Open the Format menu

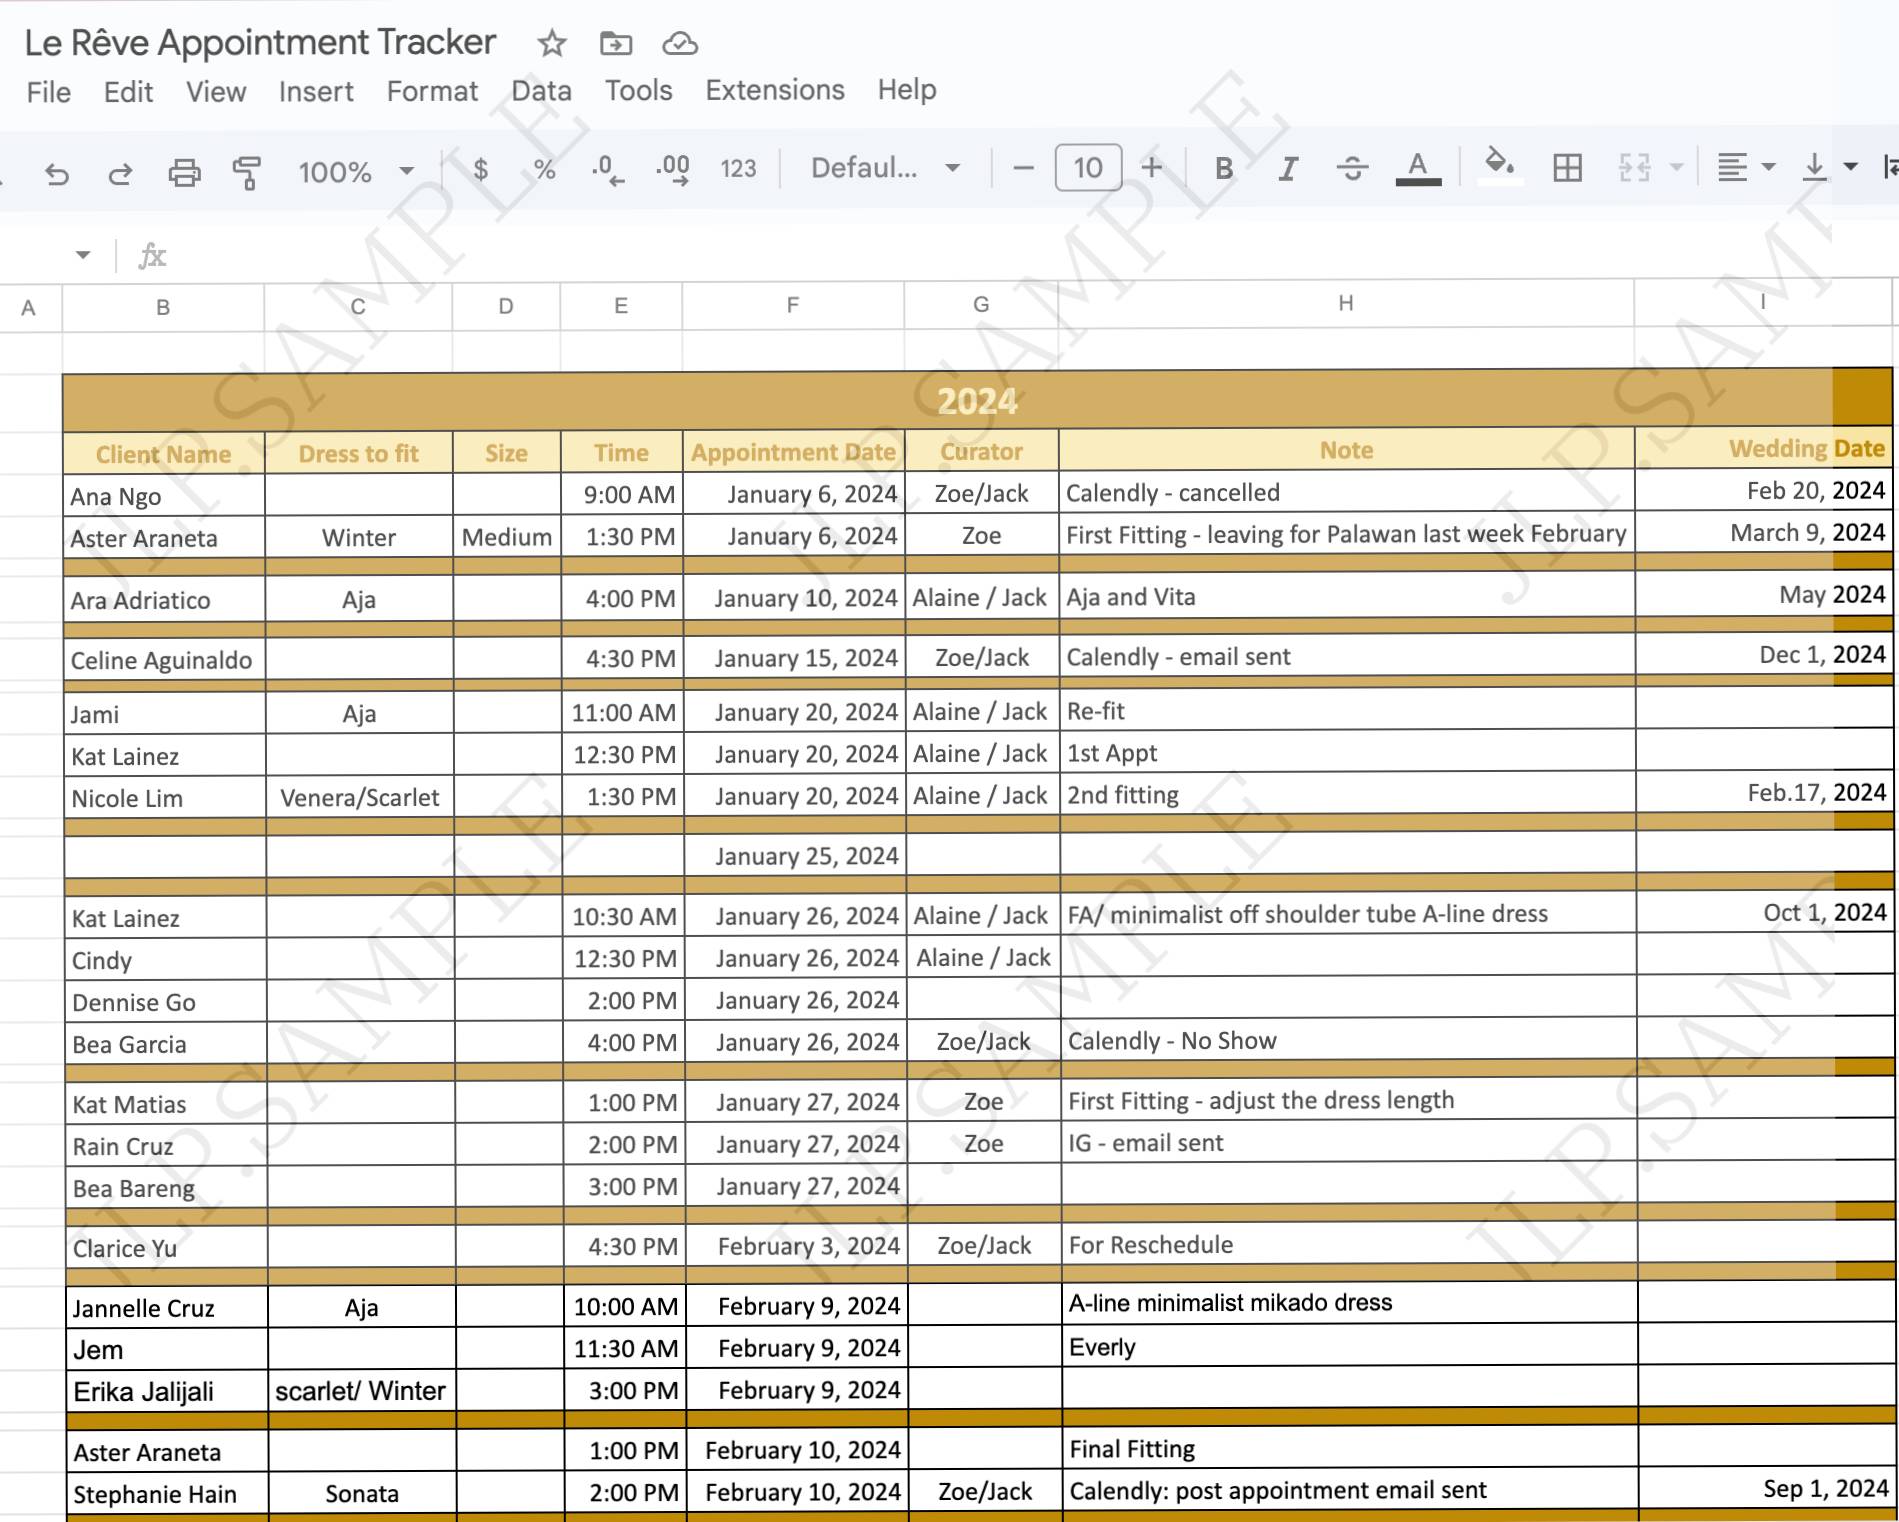pos(432,91)
